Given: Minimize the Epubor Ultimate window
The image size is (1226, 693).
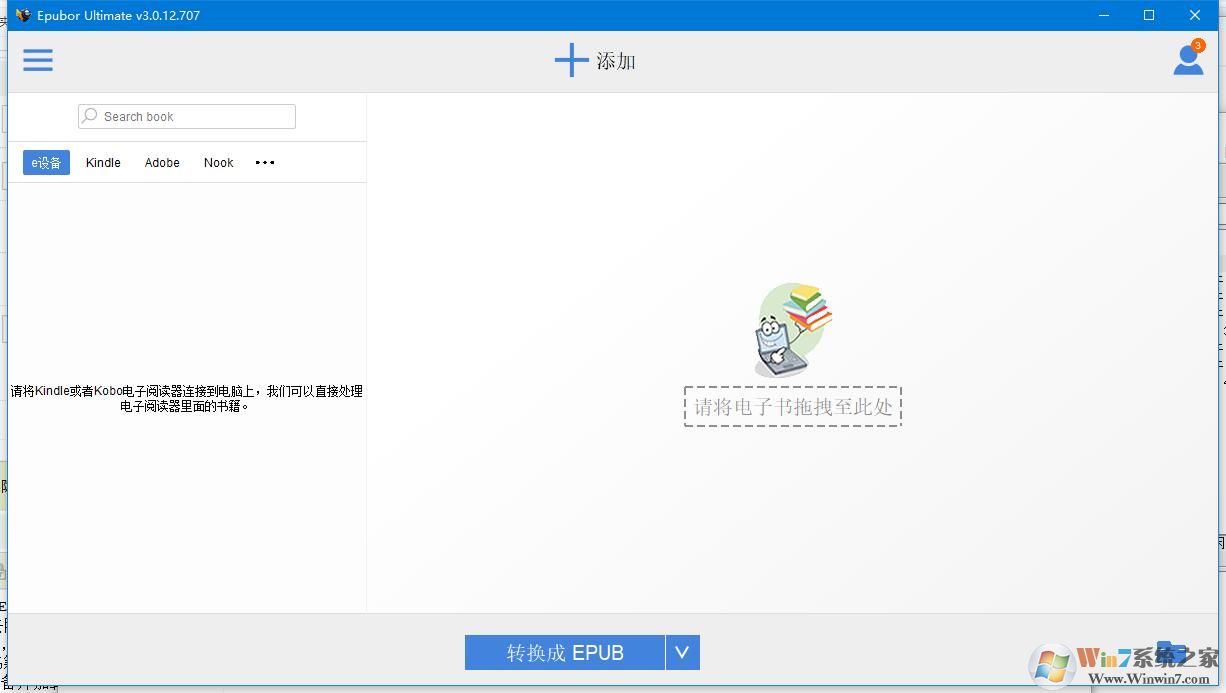Looking at the screenshot, I should coord(1104,15).
